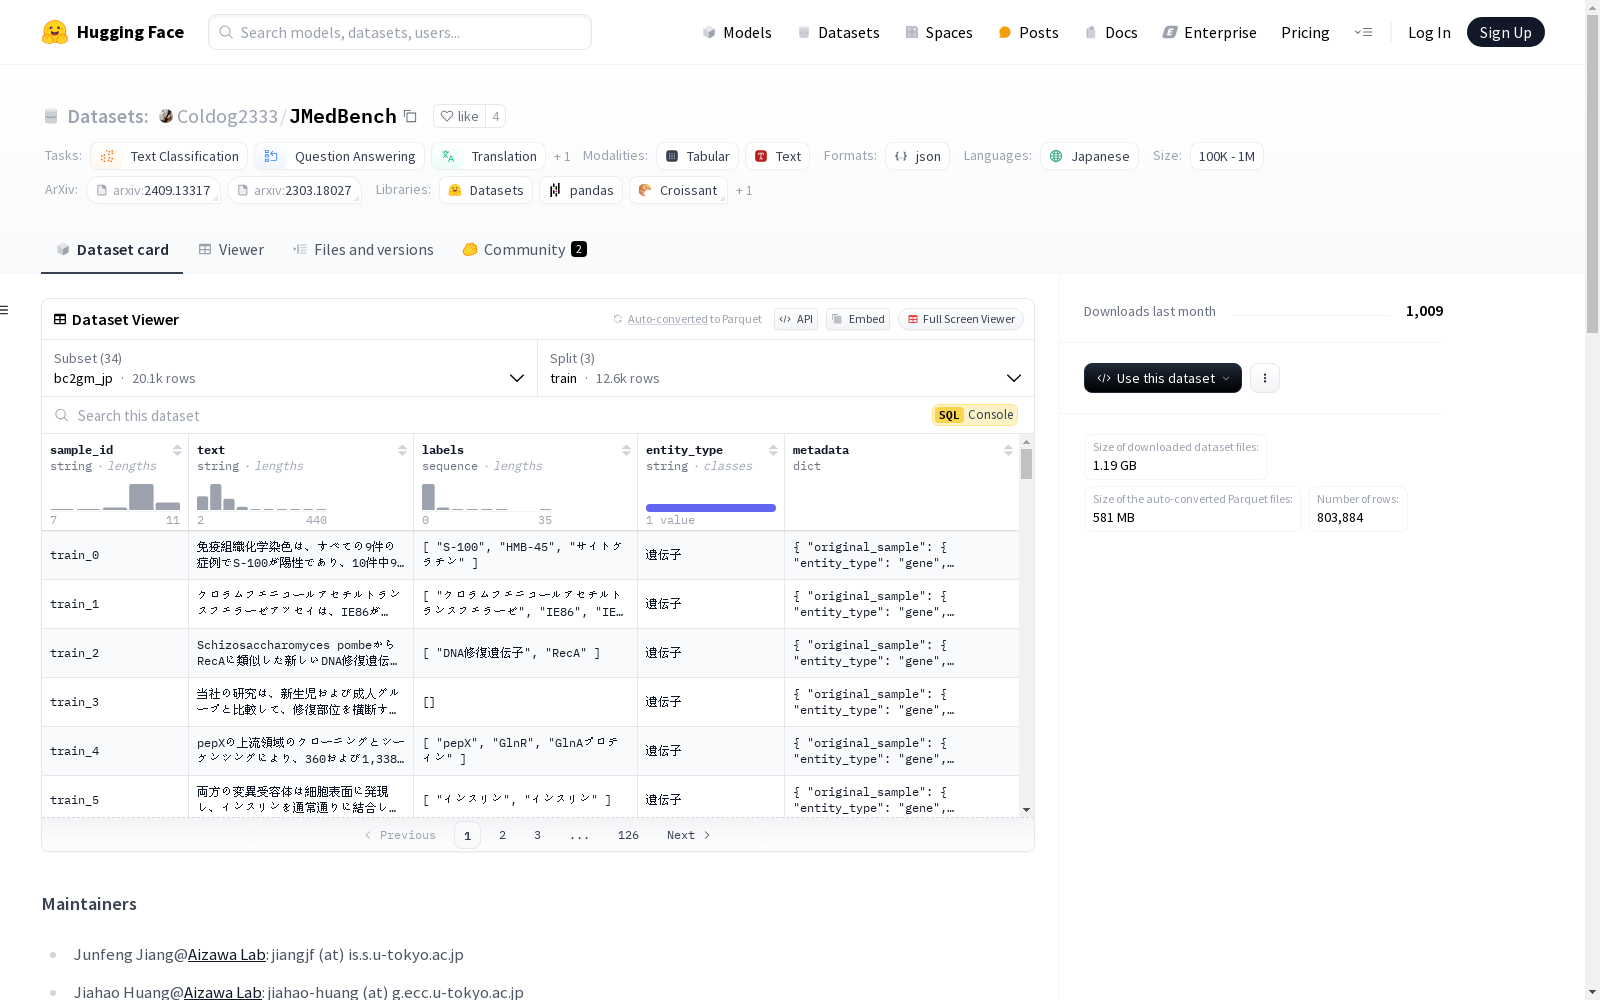Open the Coldog2333 profile link
The width and height of the screenshot is (1600, 1000).
pyautogui.click(x=227, y=116)
